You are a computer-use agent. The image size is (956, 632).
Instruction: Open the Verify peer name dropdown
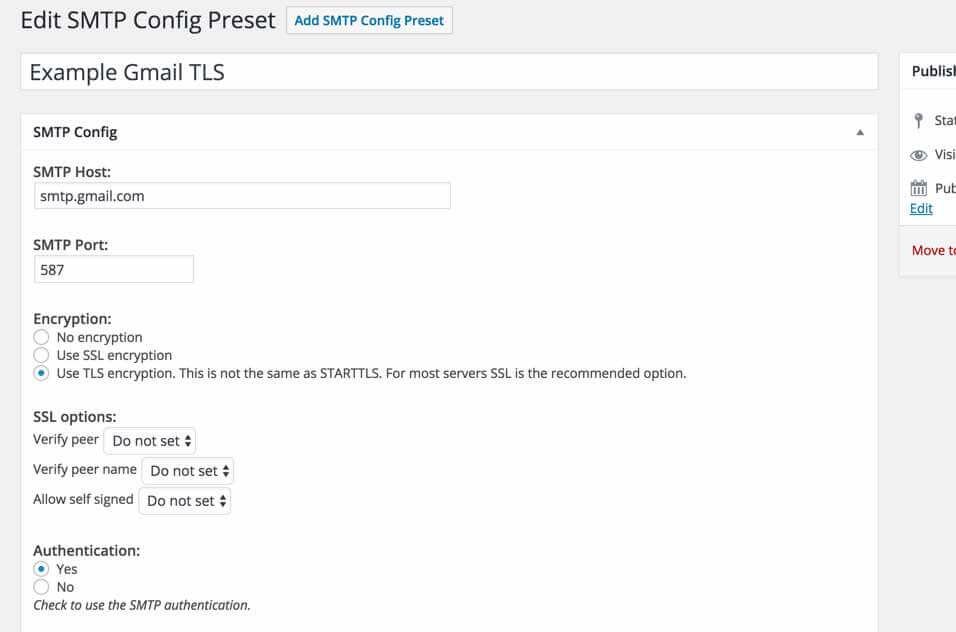188,470
